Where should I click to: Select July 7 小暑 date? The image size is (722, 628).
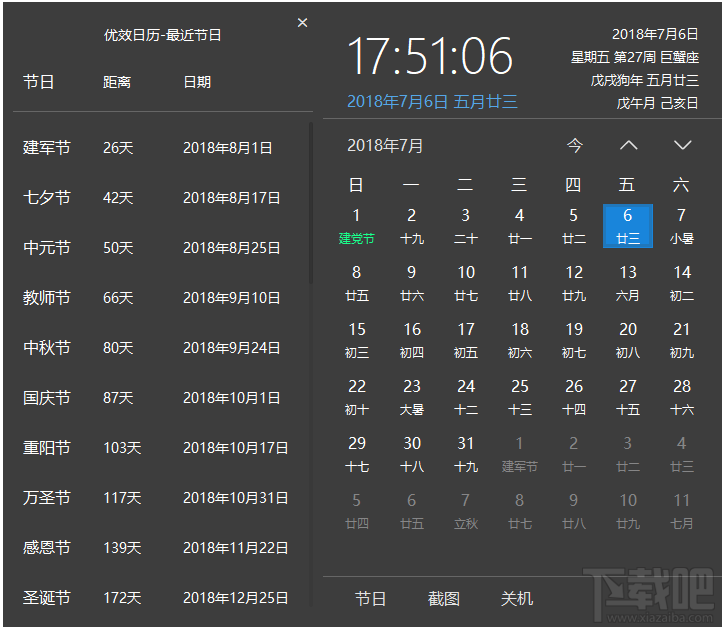[682, 226]
